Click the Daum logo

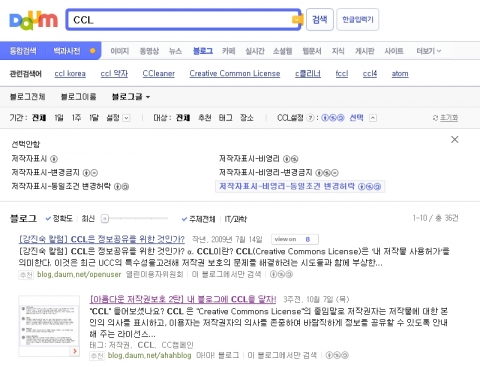click(33, 20)
